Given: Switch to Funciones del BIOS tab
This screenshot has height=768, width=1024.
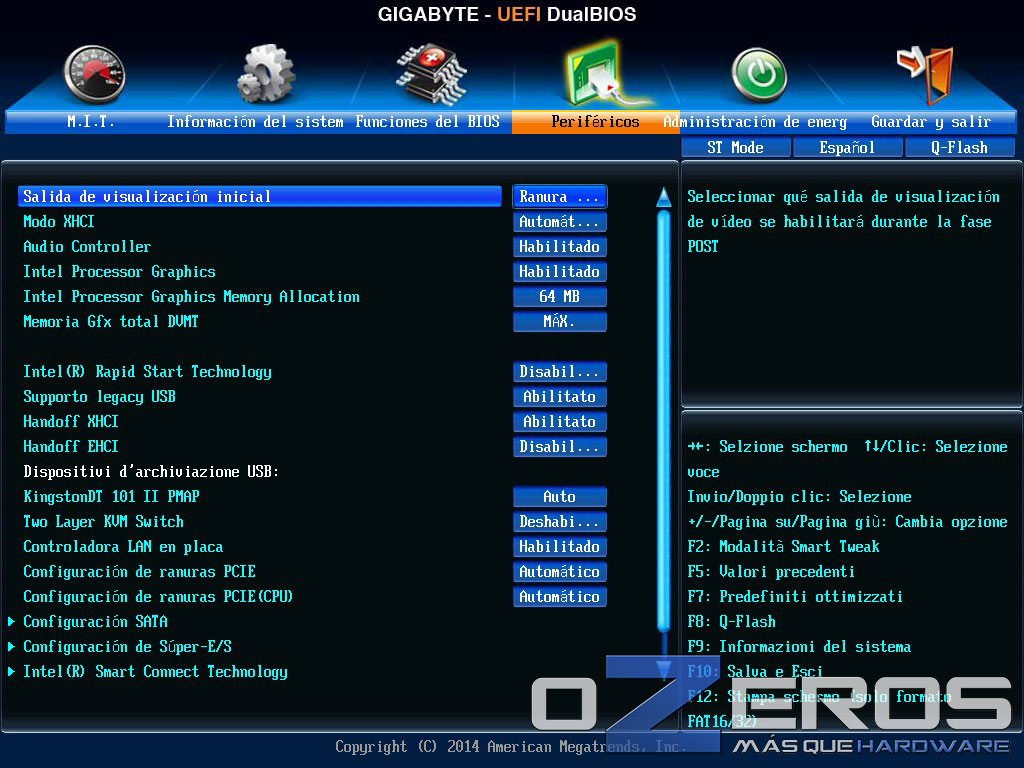Looking at the screenshot, I should click(x=428, y=121).
